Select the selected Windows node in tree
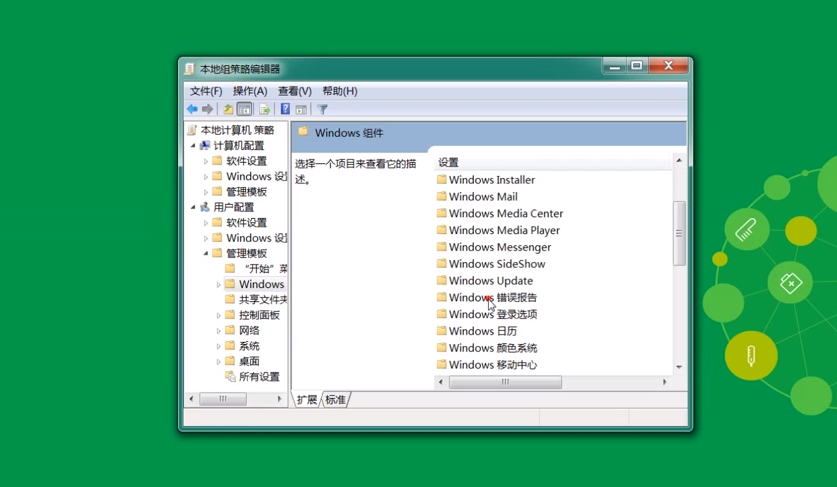This screenshot has height=487, width=837. coord(262,284)
